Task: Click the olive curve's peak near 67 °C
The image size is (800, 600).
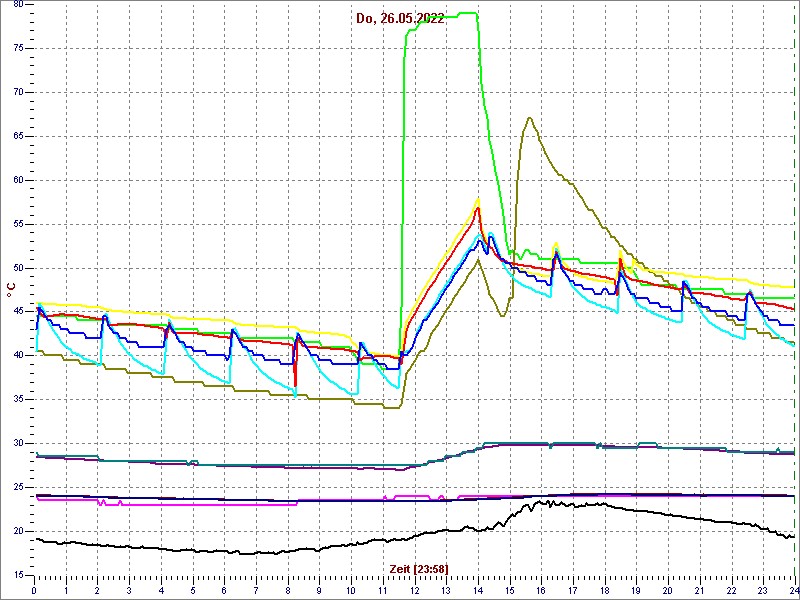Action: tap(530, 118)
